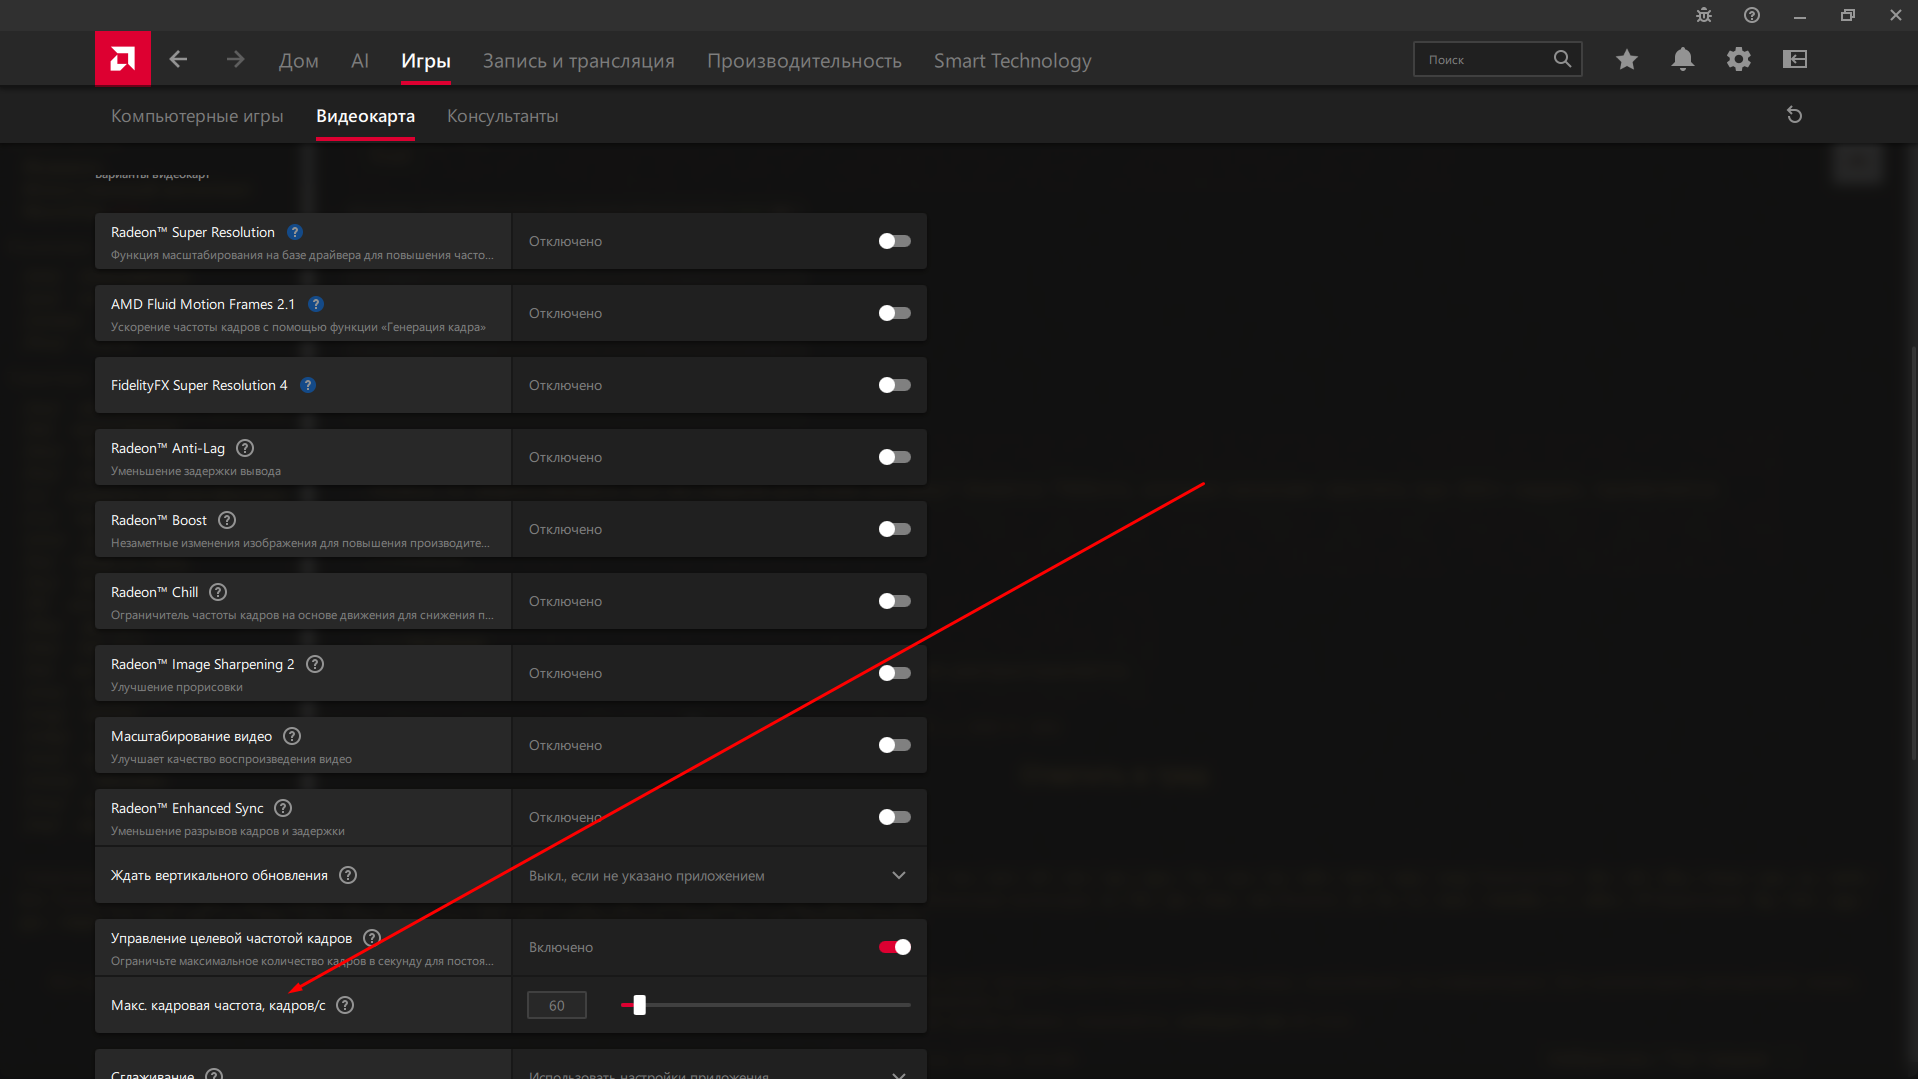This screenshot has height=1079, width=1918.
Task: Click the Отключено status of Radeon Chill
Action: 565,601
